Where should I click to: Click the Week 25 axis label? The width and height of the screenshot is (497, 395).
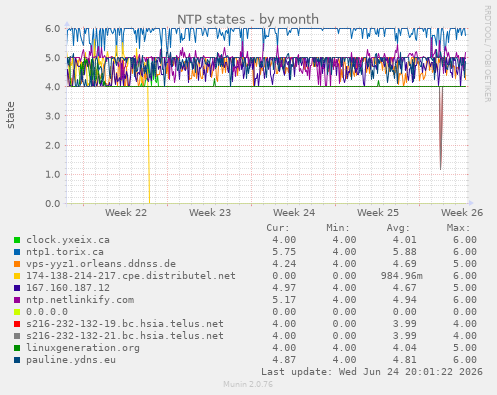click(x=378, y=213)
